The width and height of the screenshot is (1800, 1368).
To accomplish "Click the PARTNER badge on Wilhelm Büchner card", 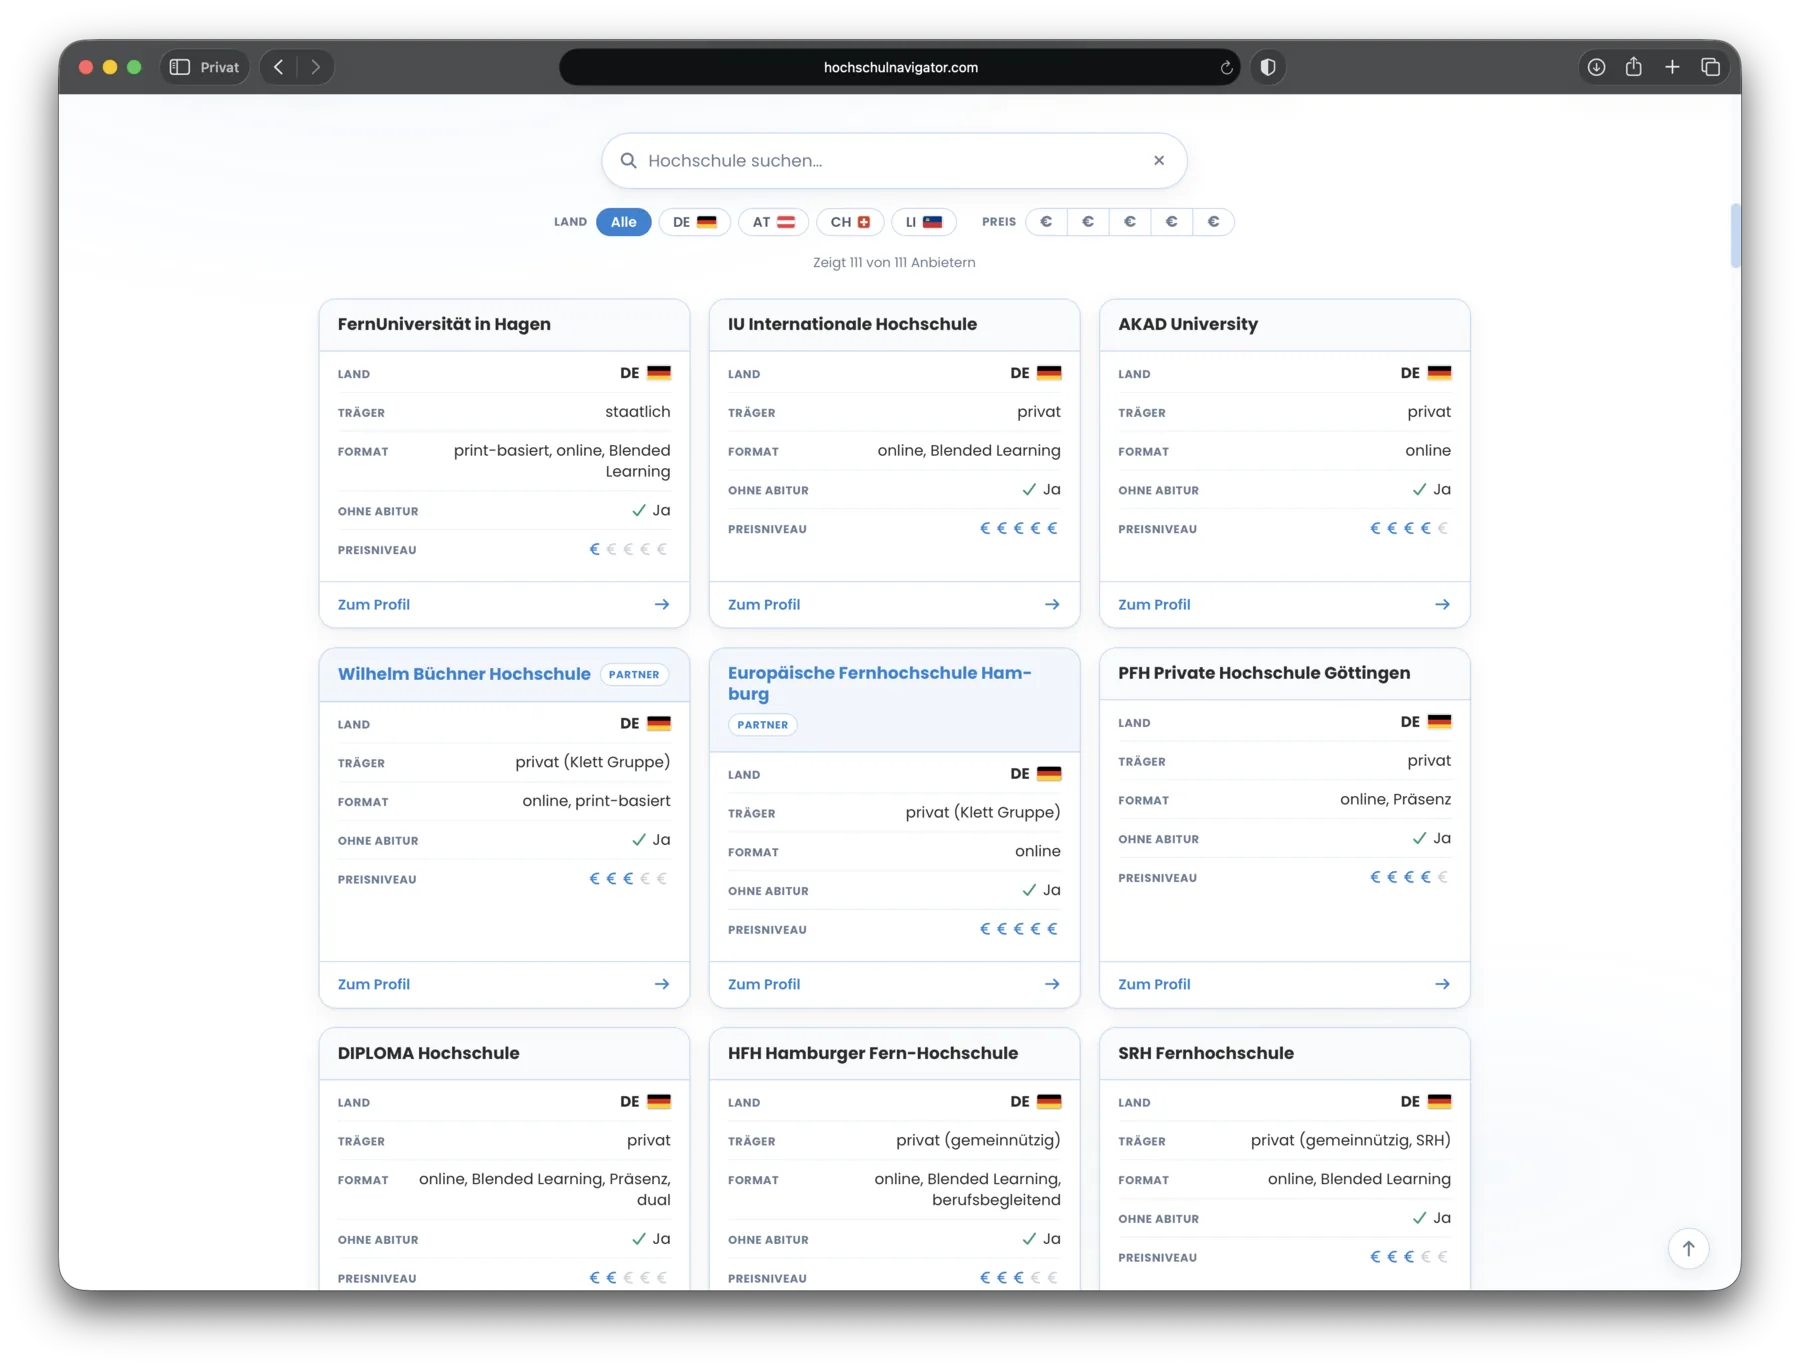I will 634,674.
